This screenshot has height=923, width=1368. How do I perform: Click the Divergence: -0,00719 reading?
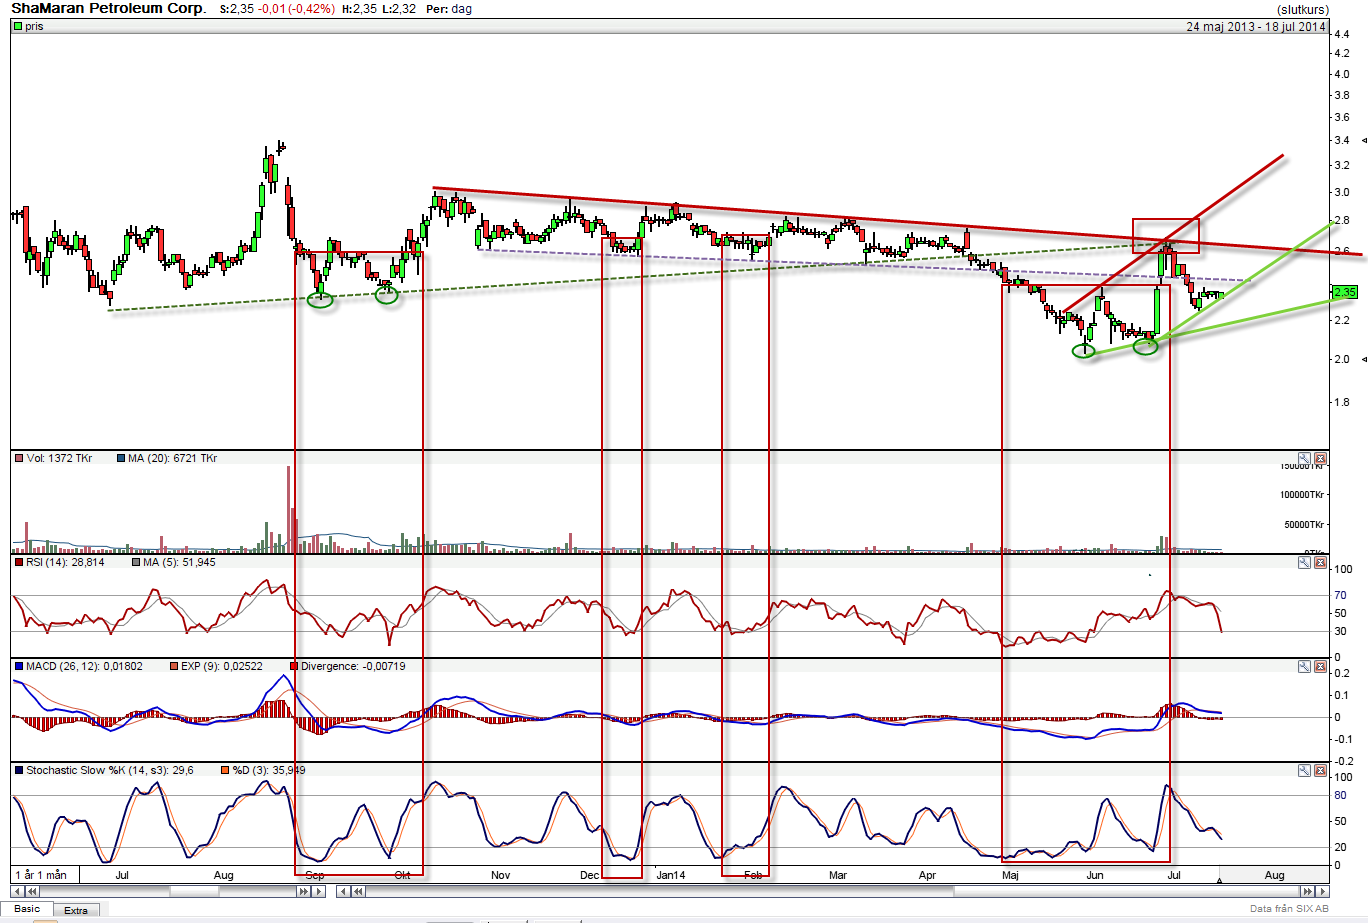coord(353,666)
